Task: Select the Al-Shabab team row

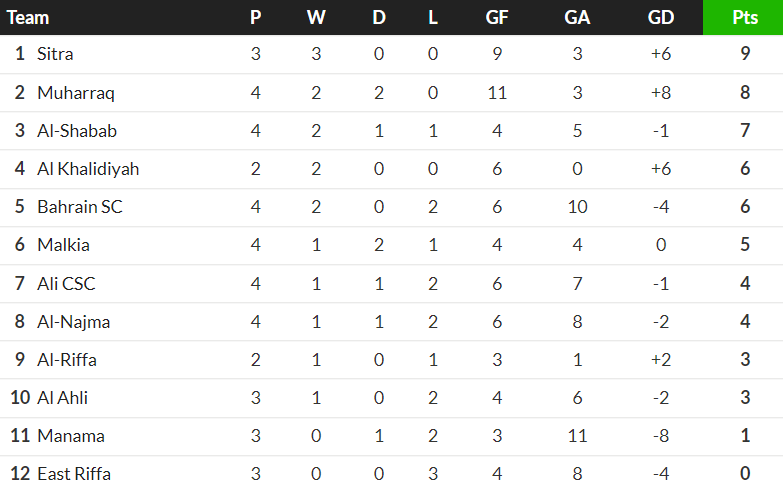Action: tap(77, 131)
